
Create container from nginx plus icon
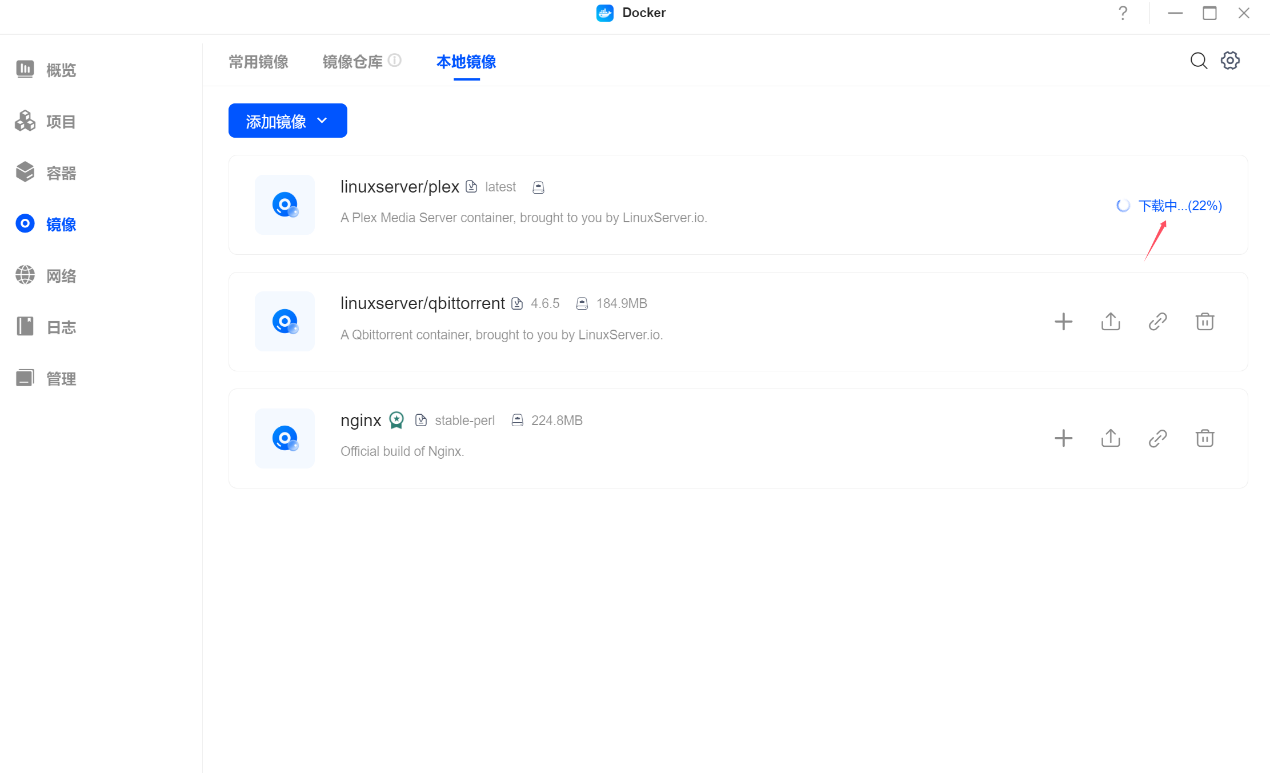click(1063, 438)
